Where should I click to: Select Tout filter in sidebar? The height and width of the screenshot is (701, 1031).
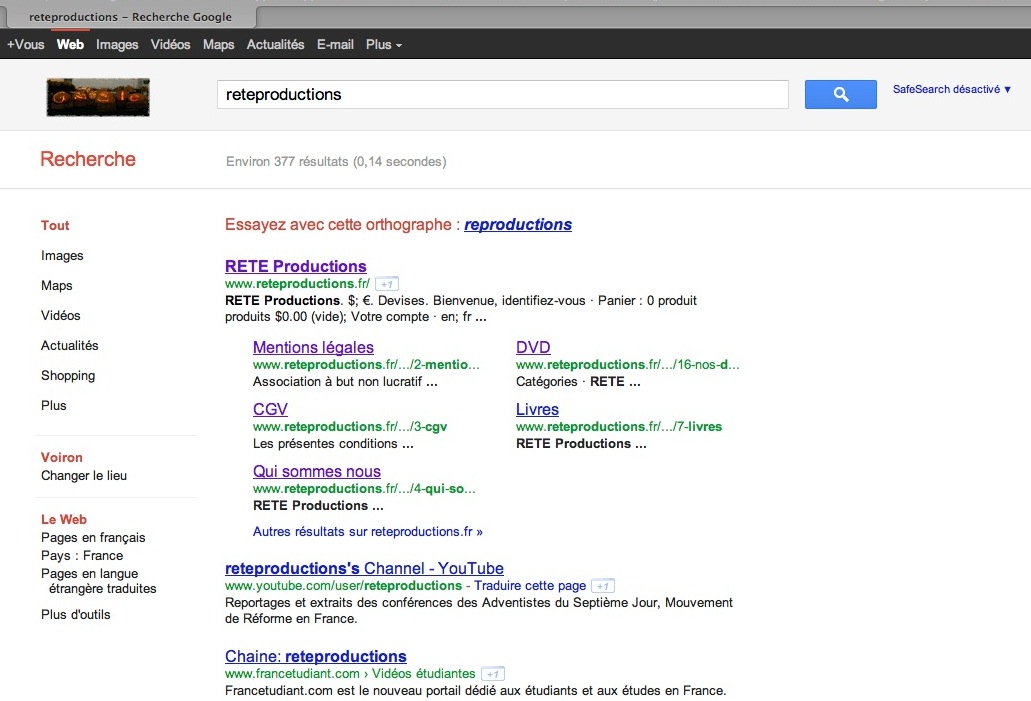pos(55,225)
